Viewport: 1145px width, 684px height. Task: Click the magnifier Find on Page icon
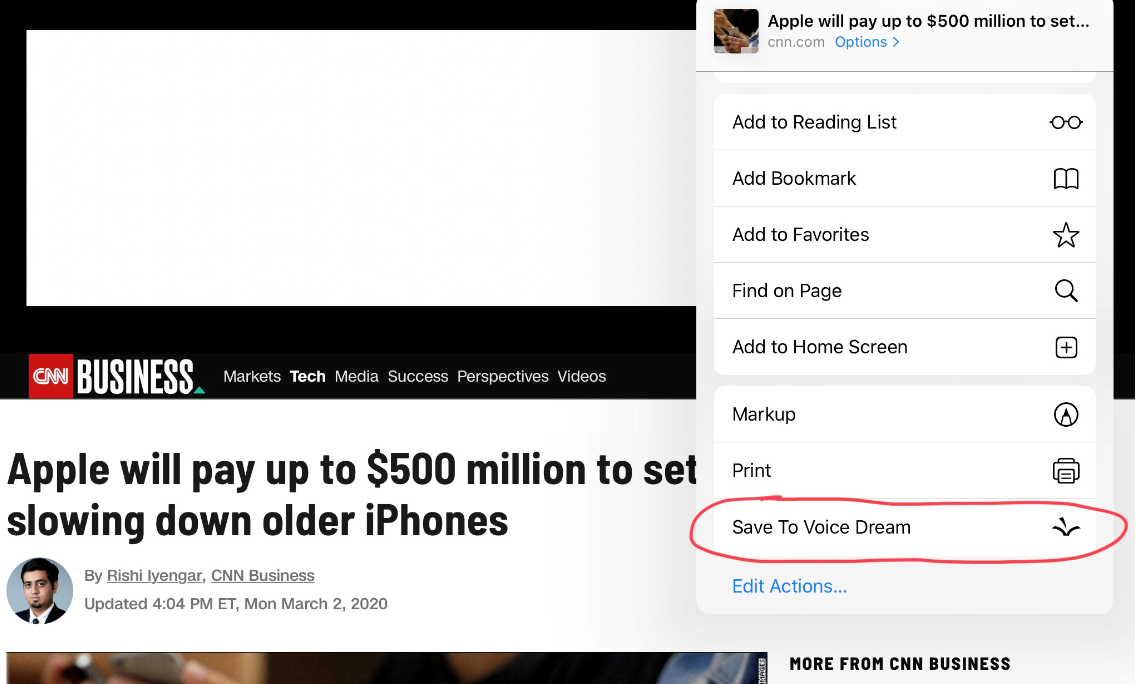coord(1065,291)
